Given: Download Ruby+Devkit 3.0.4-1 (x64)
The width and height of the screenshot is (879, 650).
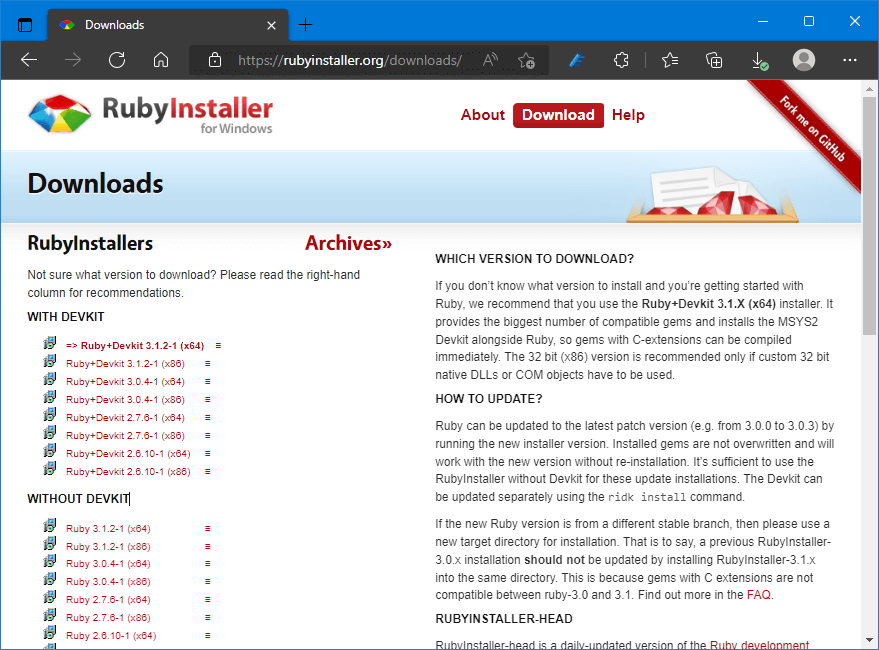Looking at the screenshot, I should click(x=125, y=382).
